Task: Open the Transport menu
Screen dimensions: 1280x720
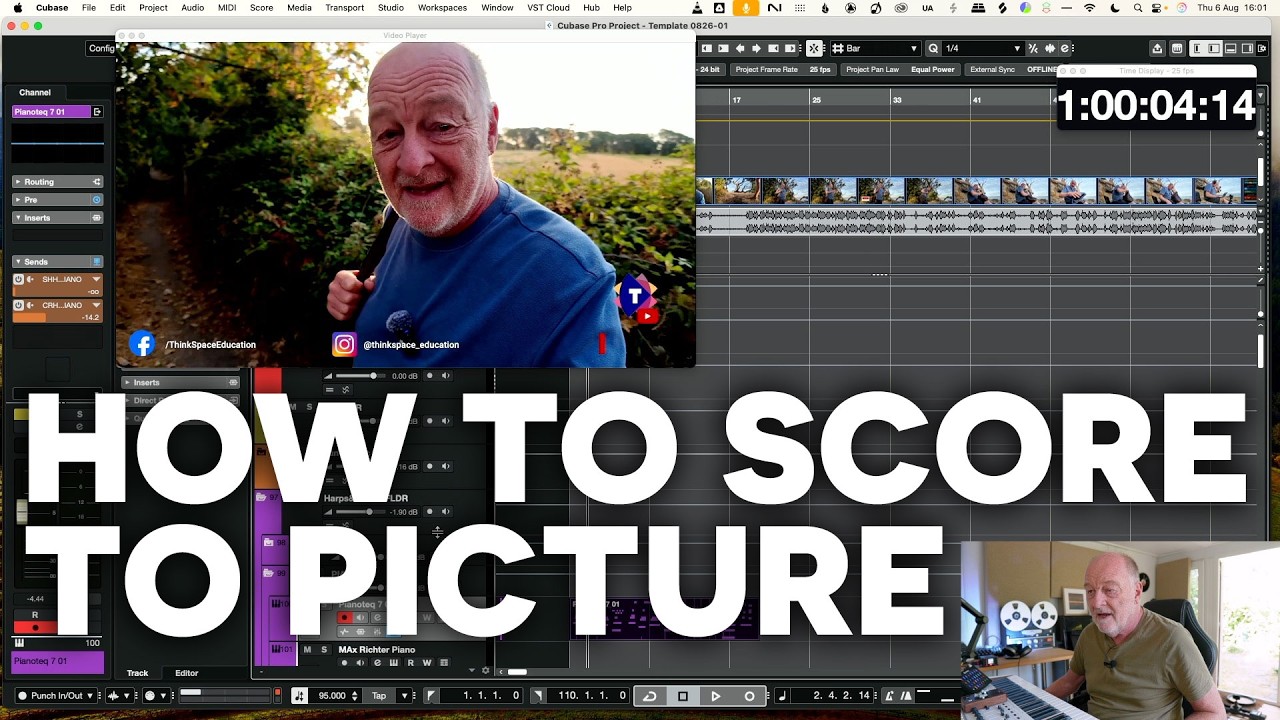Action: [345, 8]
